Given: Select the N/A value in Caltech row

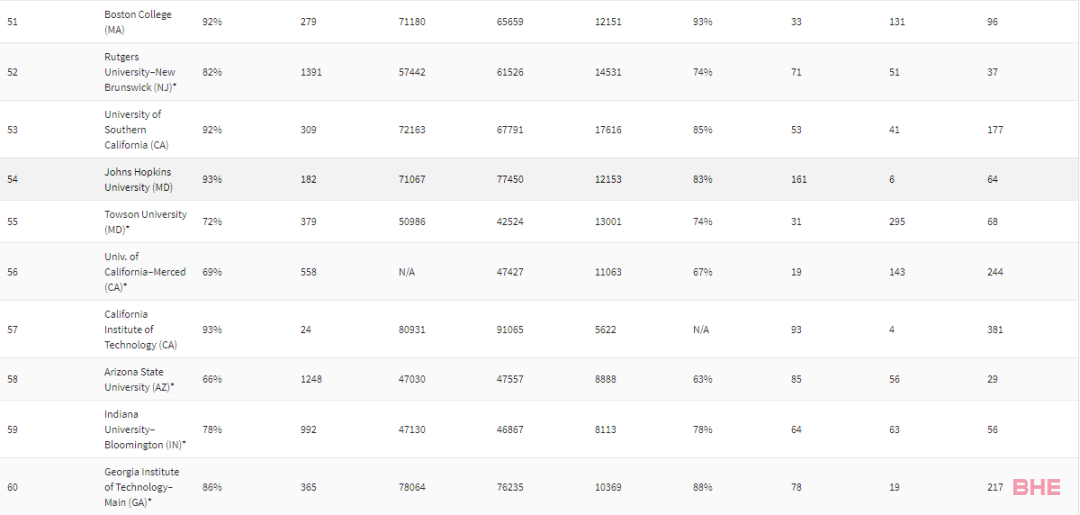Looking at the screenshot, I should pyautogui.click(x=701, y=329).
